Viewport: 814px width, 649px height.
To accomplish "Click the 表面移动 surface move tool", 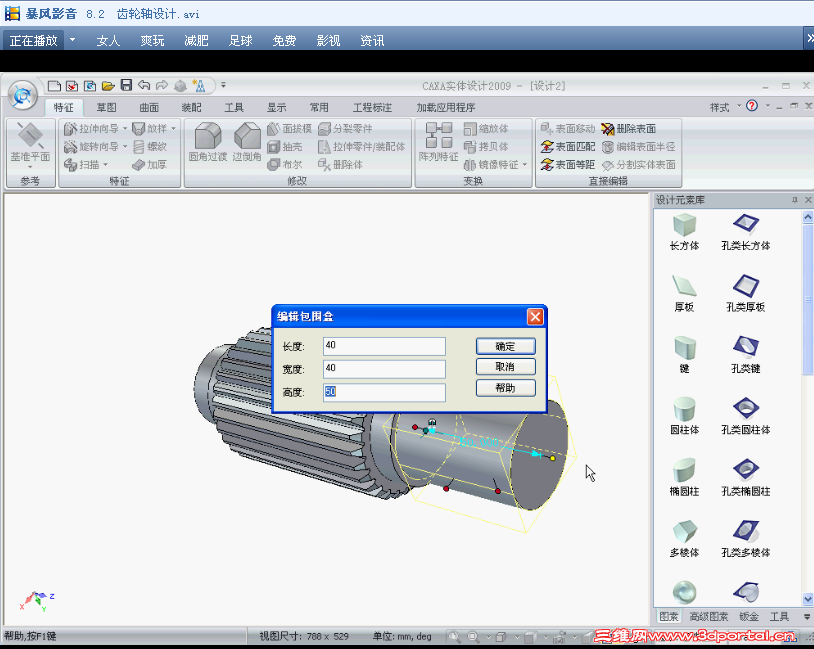I will (x=567, y=128).
